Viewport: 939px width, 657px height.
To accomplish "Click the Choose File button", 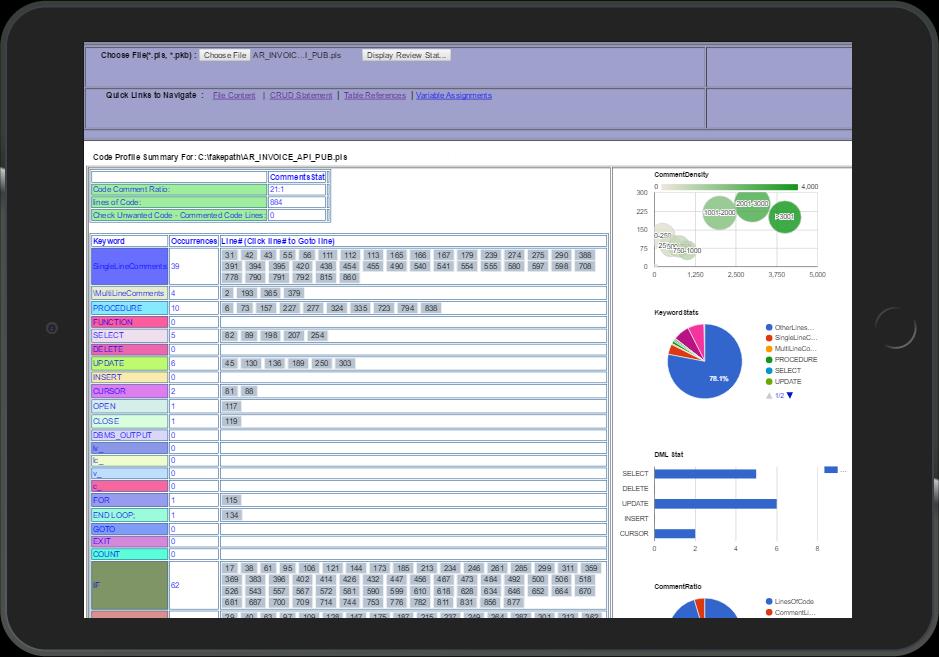I will pos(225,55).
